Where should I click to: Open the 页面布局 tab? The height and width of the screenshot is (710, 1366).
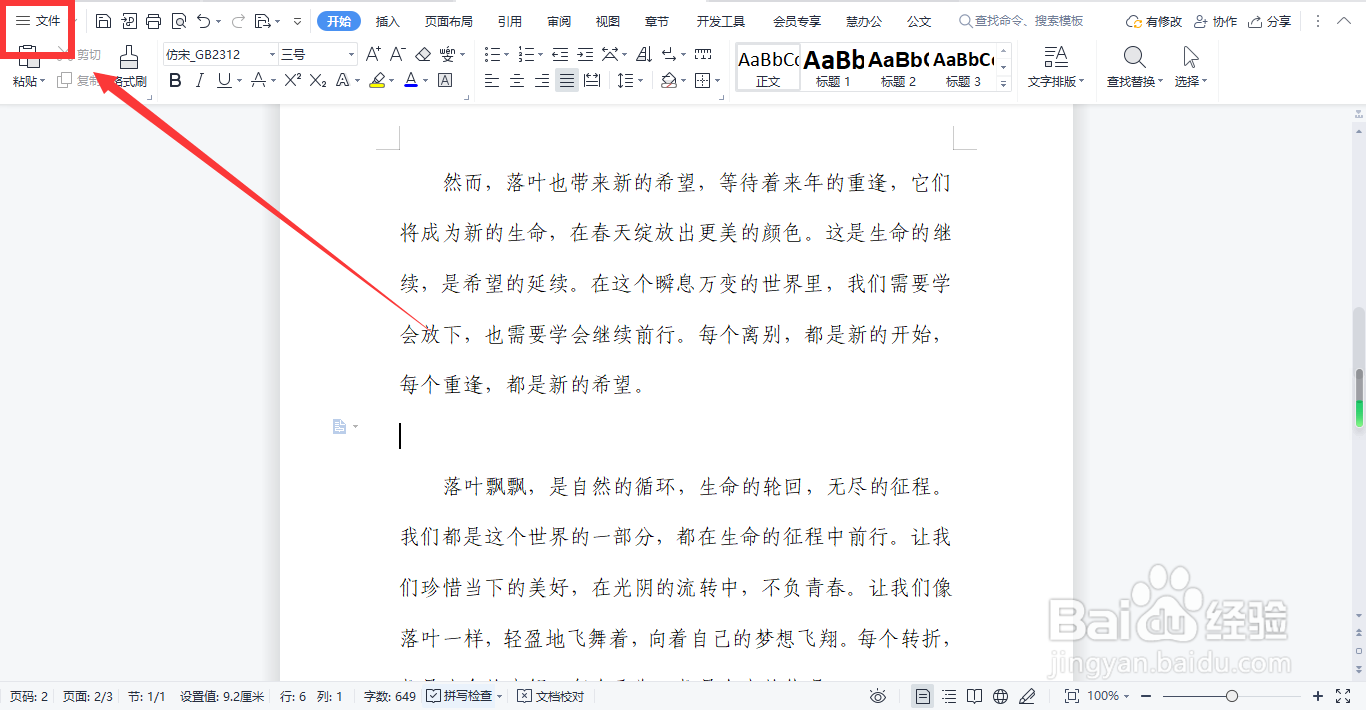pyautogui.click(x=448, y=21)
